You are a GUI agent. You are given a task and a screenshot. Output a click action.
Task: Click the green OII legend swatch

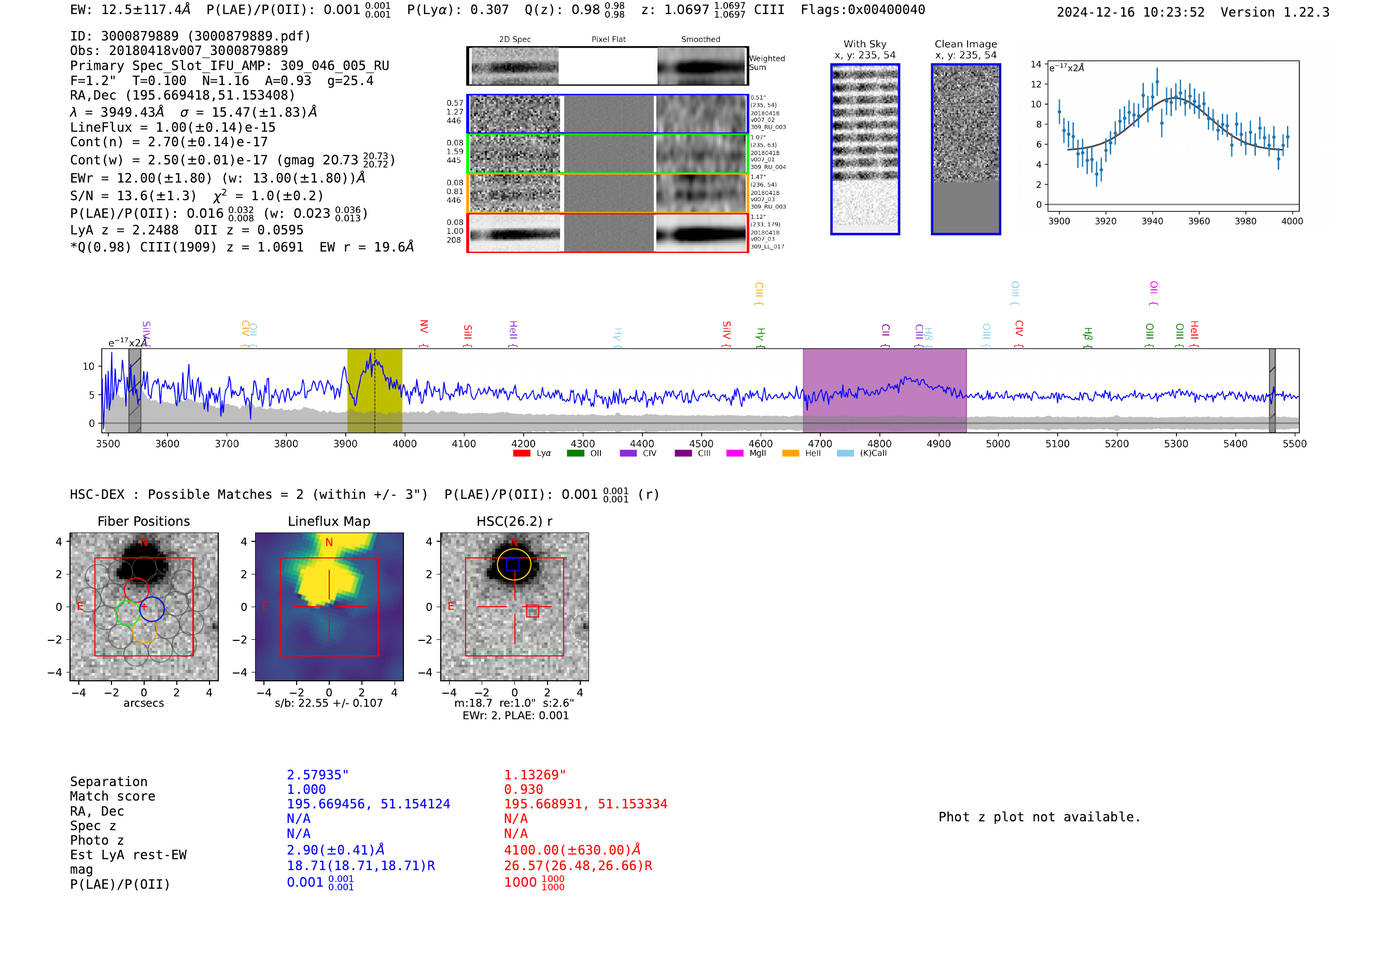[x=575, y=454]
